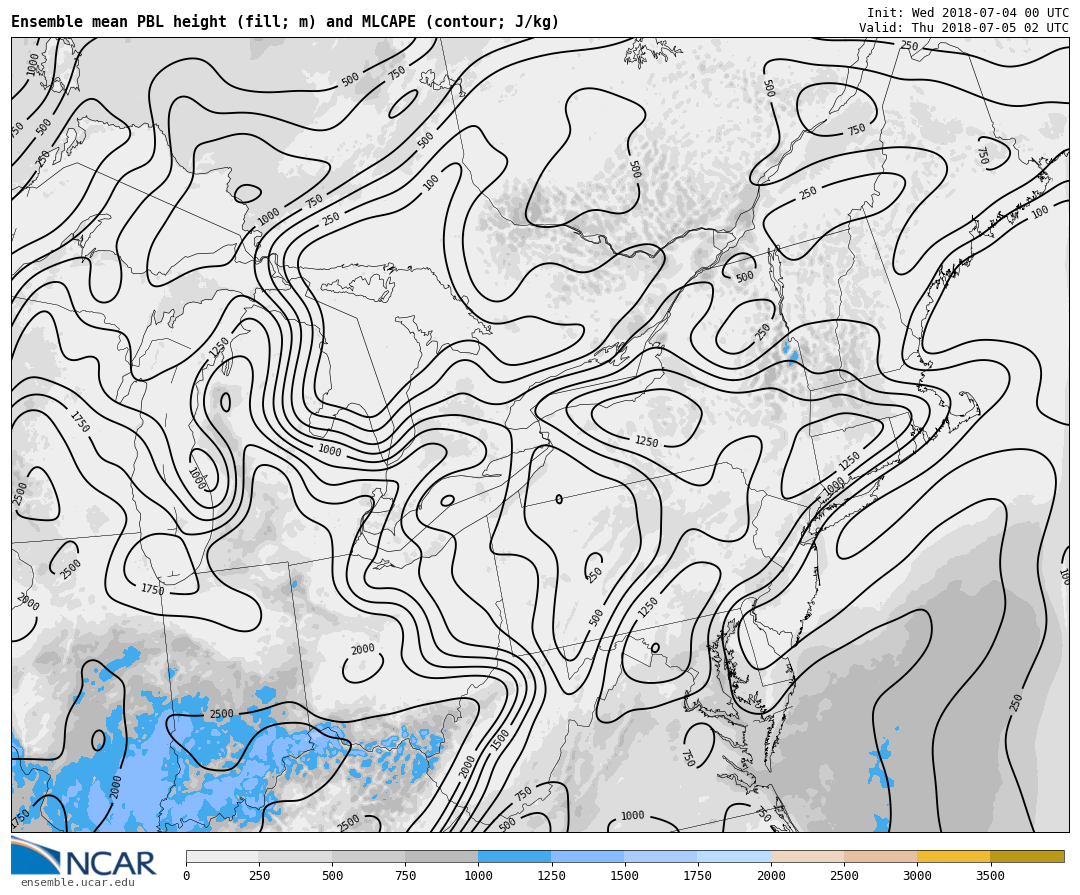1080x895 pixels.
Task: Click the NCAR wordmark text
Action: tap(110, 863)
